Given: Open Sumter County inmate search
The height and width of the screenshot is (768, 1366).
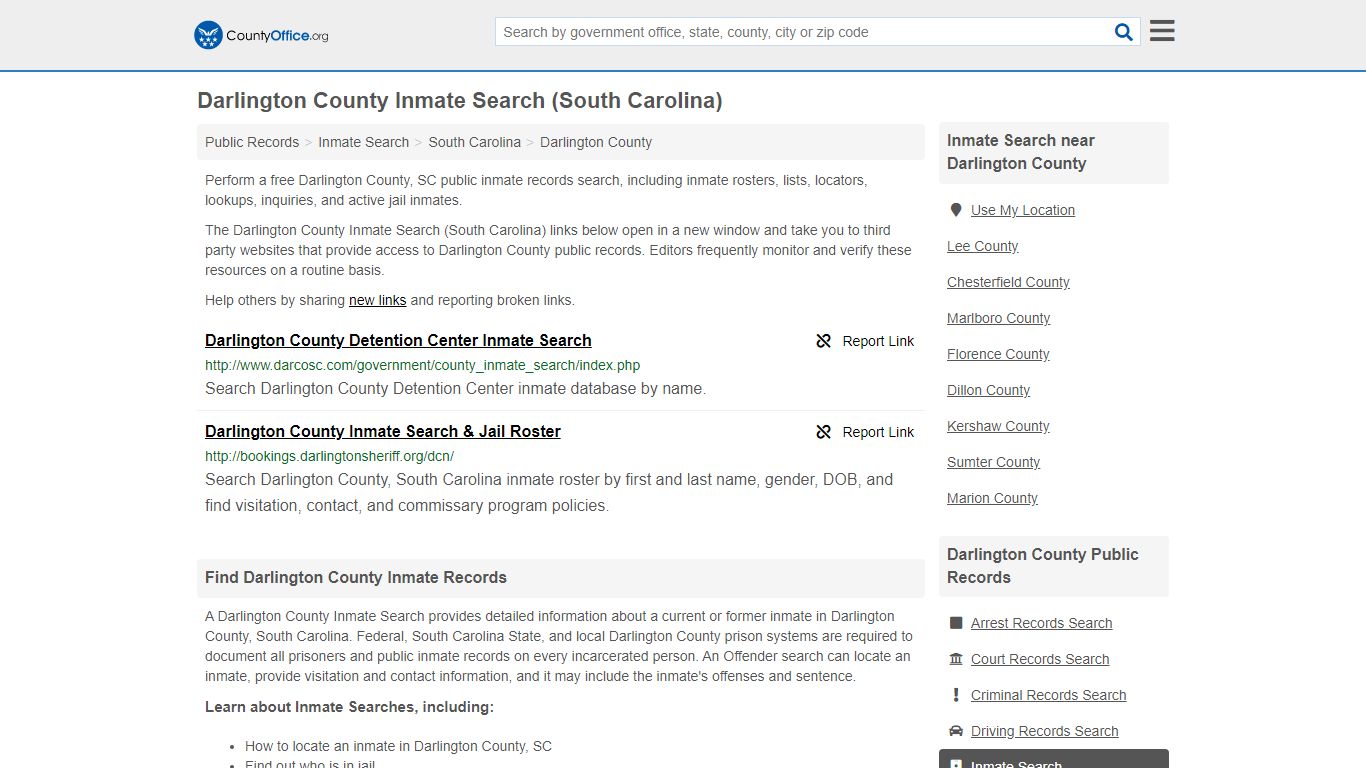Looking at the screenshot, I should pyautogui.click(x=993, y=462).
